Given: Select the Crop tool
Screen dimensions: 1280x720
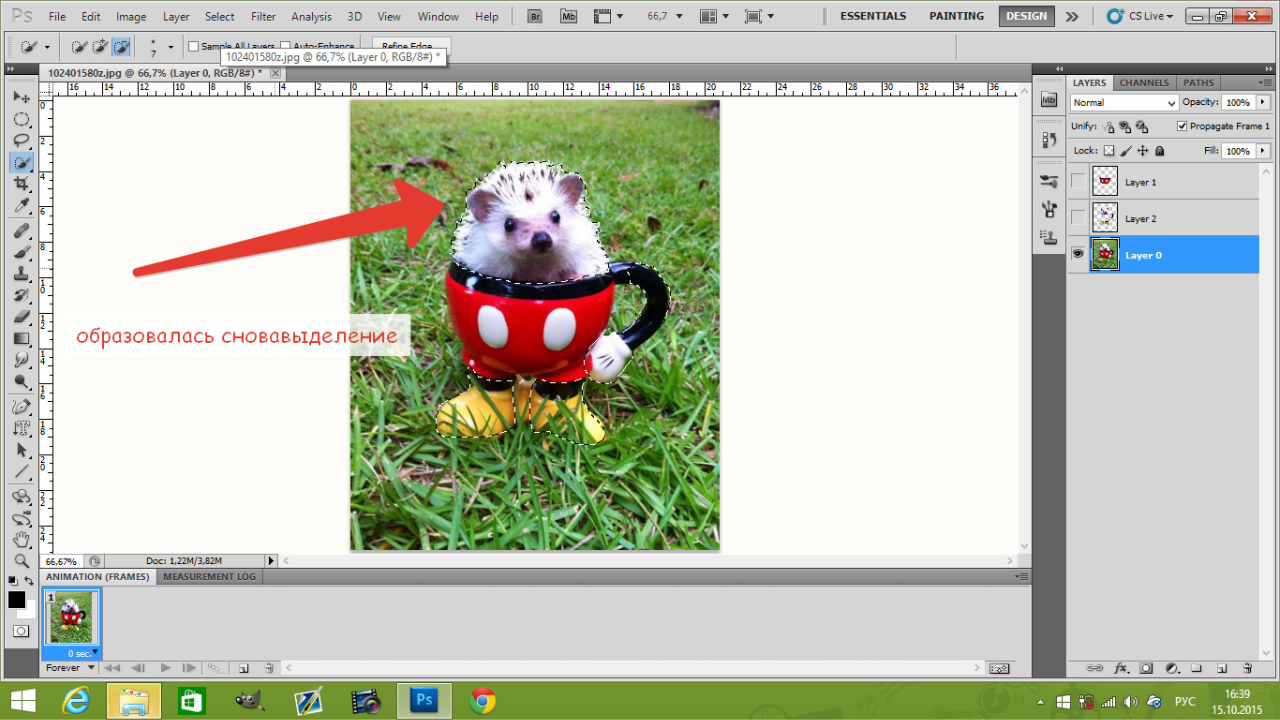Looking at the screenshot, I should (x=21, y=184).
